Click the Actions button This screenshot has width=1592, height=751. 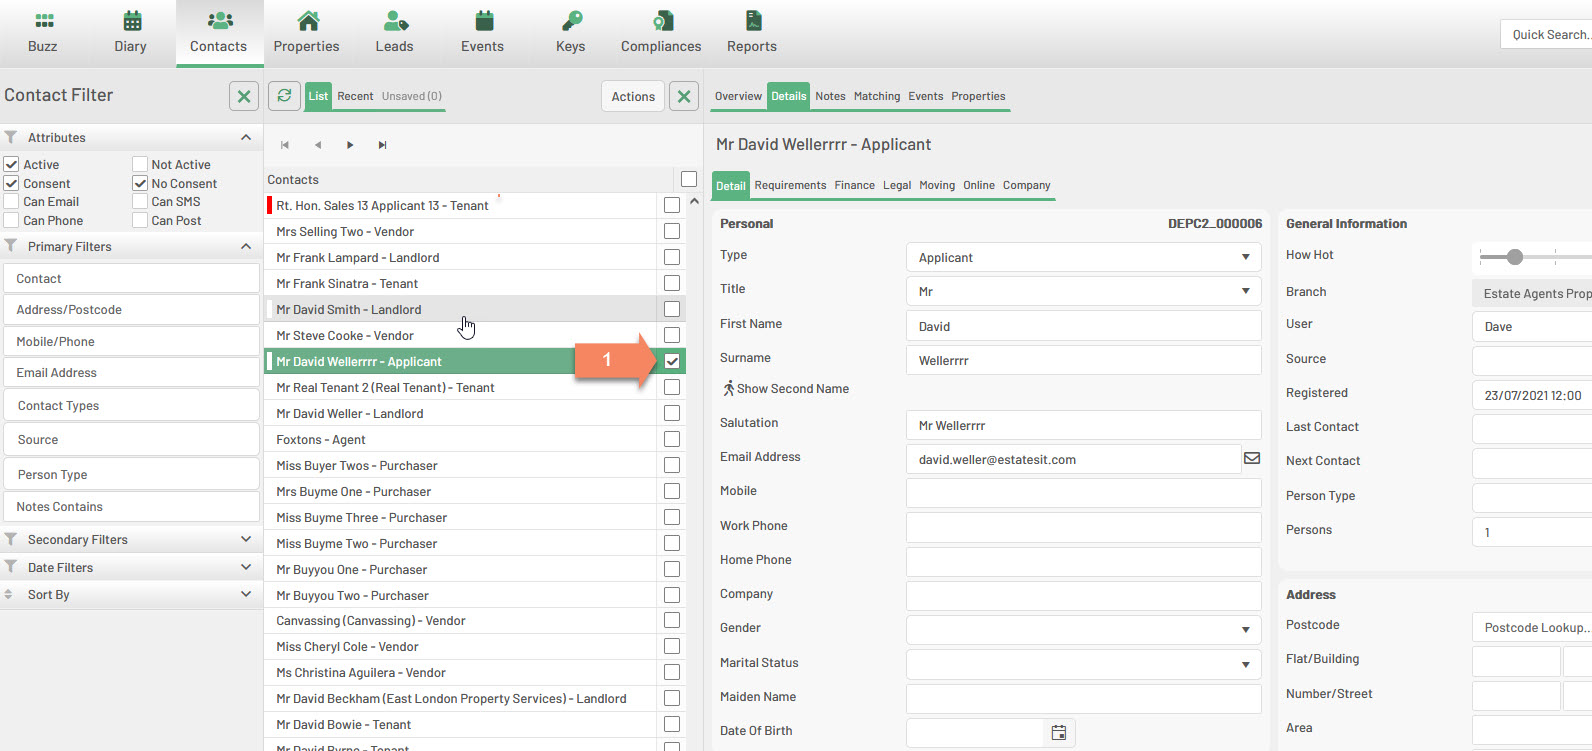pos(633,97)
